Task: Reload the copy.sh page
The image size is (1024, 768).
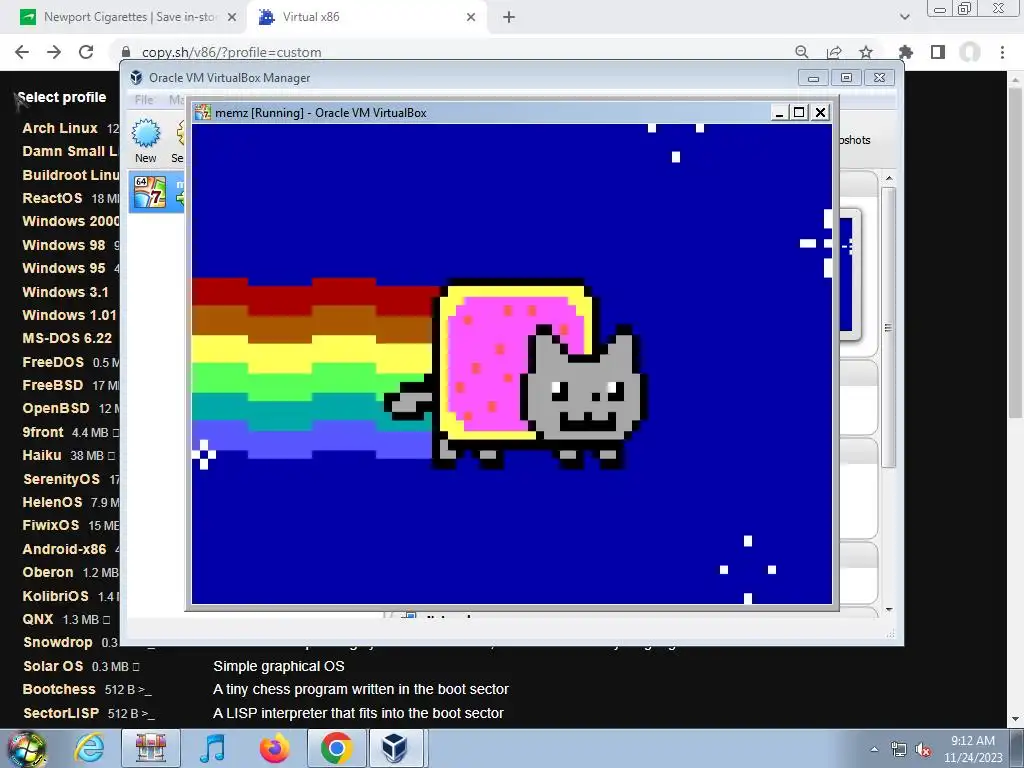Action: [86, 52]
